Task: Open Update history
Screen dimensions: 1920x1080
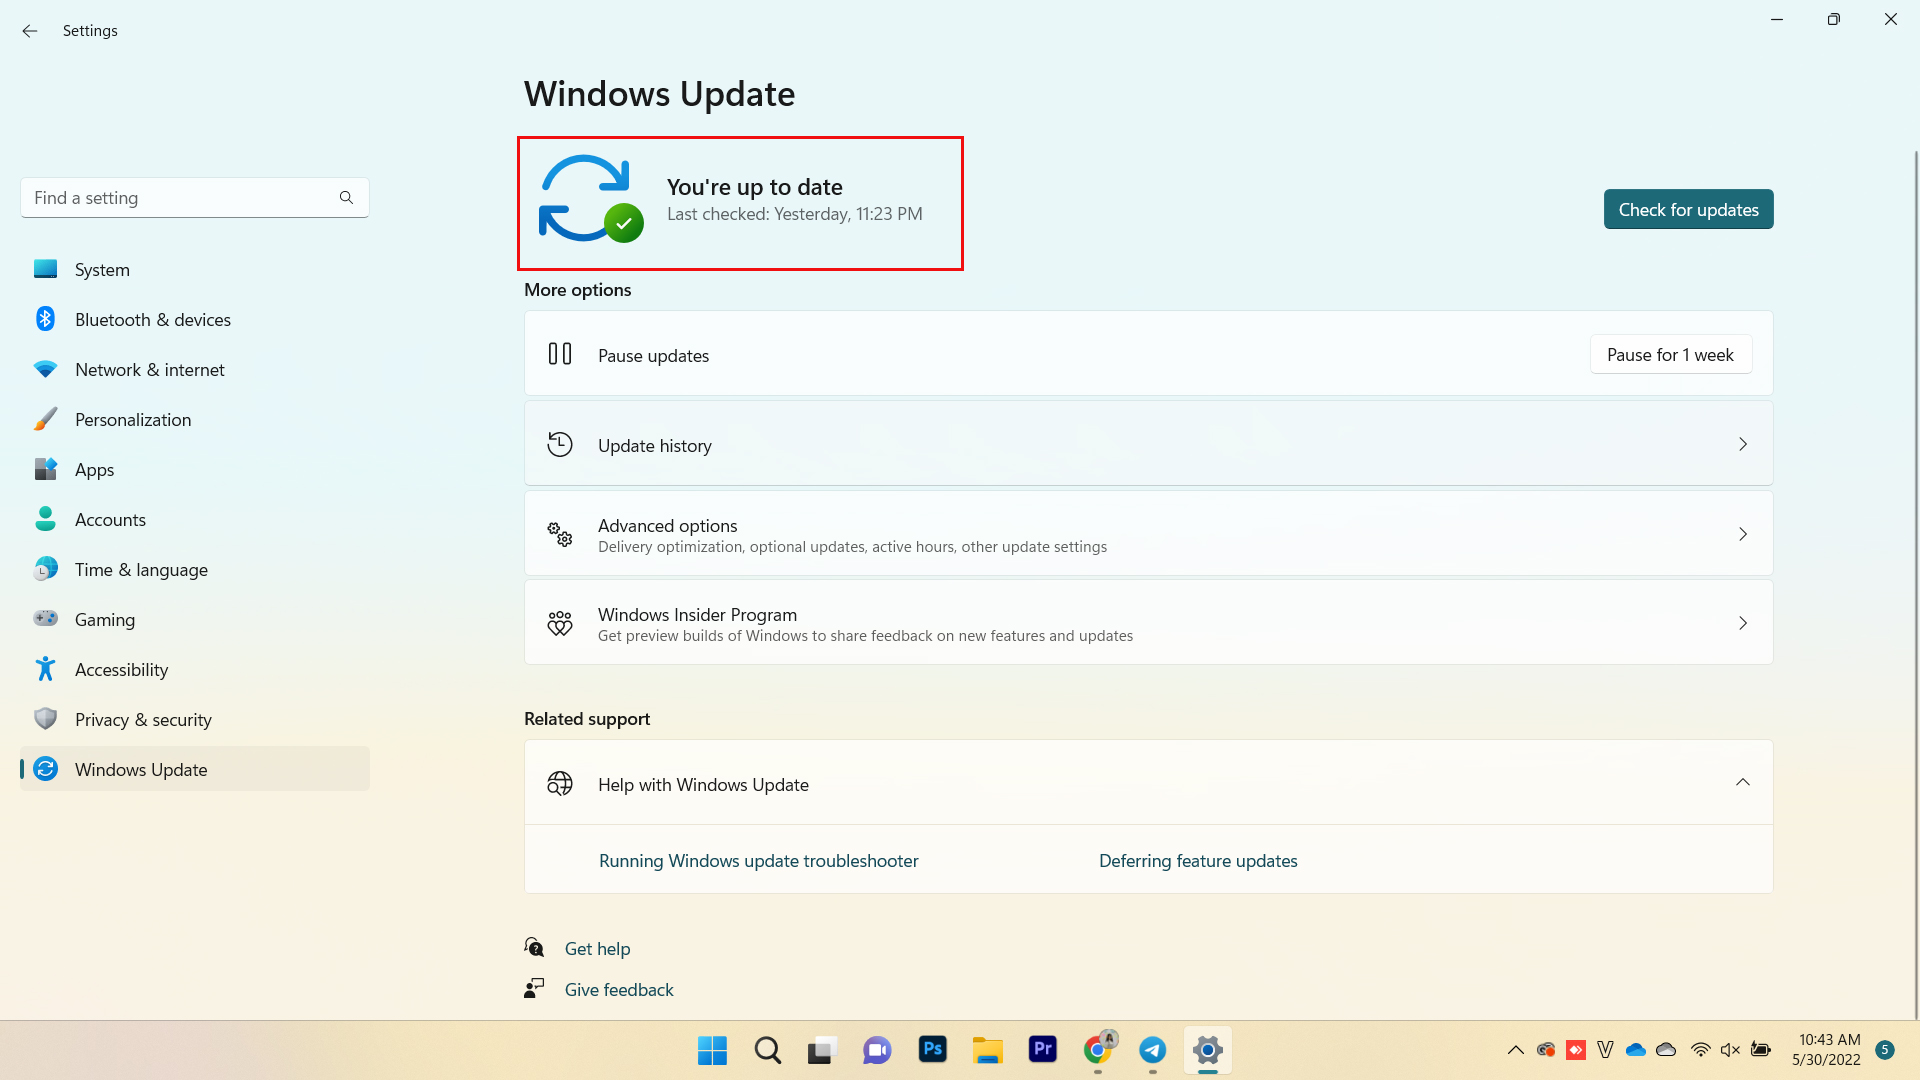Action: click(x=1148, y=444)
